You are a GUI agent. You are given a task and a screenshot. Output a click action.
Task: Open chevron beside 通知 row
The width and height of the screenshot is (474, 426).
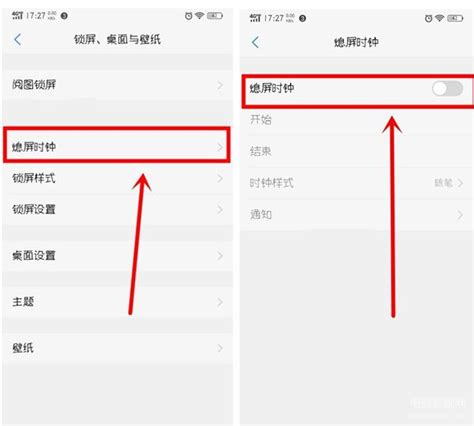click(460, 215)
